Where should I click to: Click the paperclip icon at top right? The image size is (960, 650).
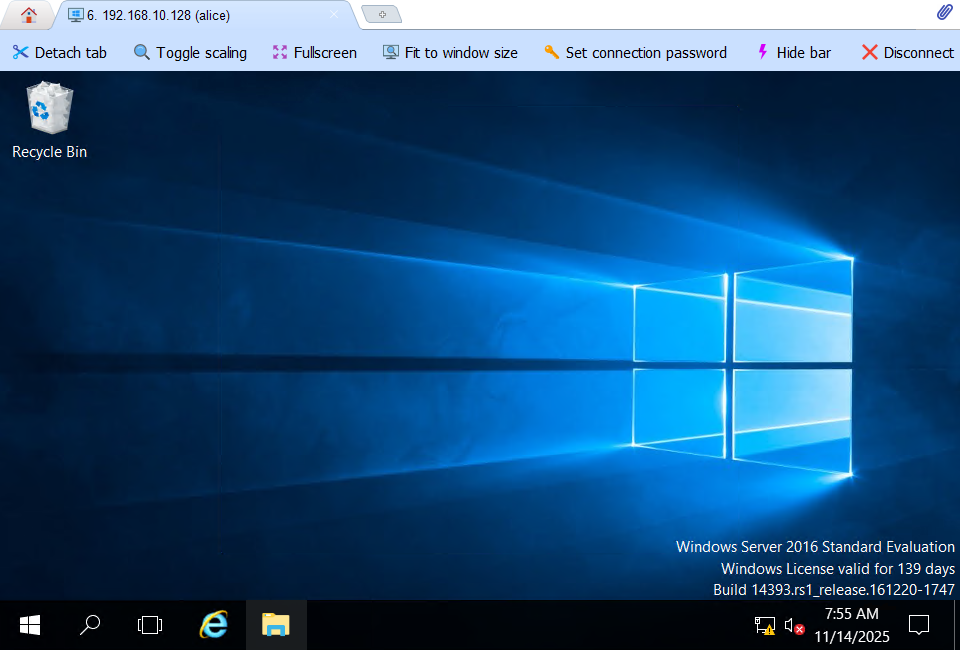tap(943, 12)
